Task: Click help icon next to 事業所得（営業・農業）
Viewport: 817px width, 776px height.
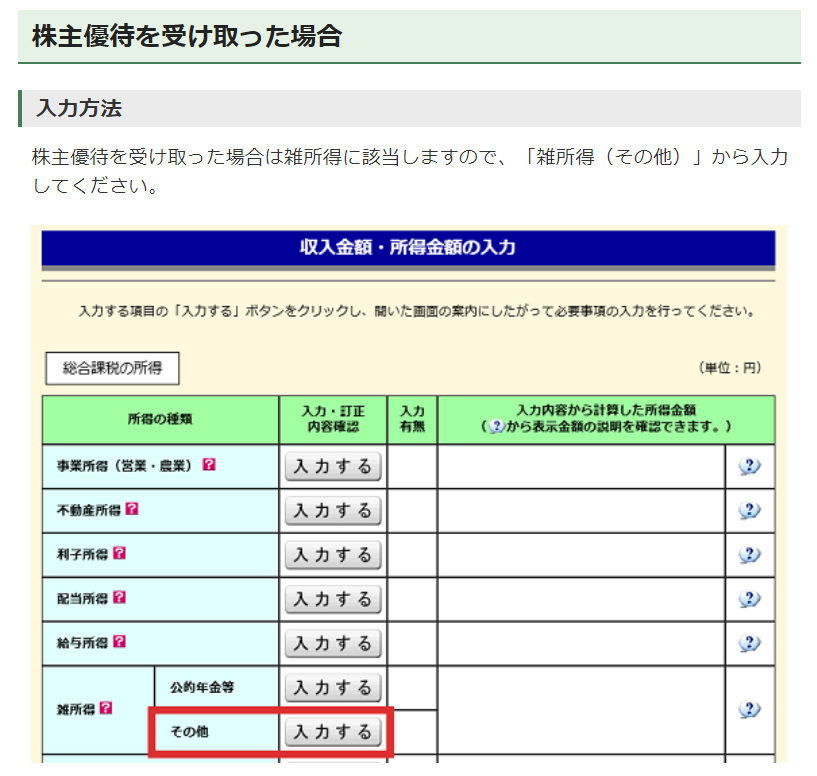Action: [209, 464]
